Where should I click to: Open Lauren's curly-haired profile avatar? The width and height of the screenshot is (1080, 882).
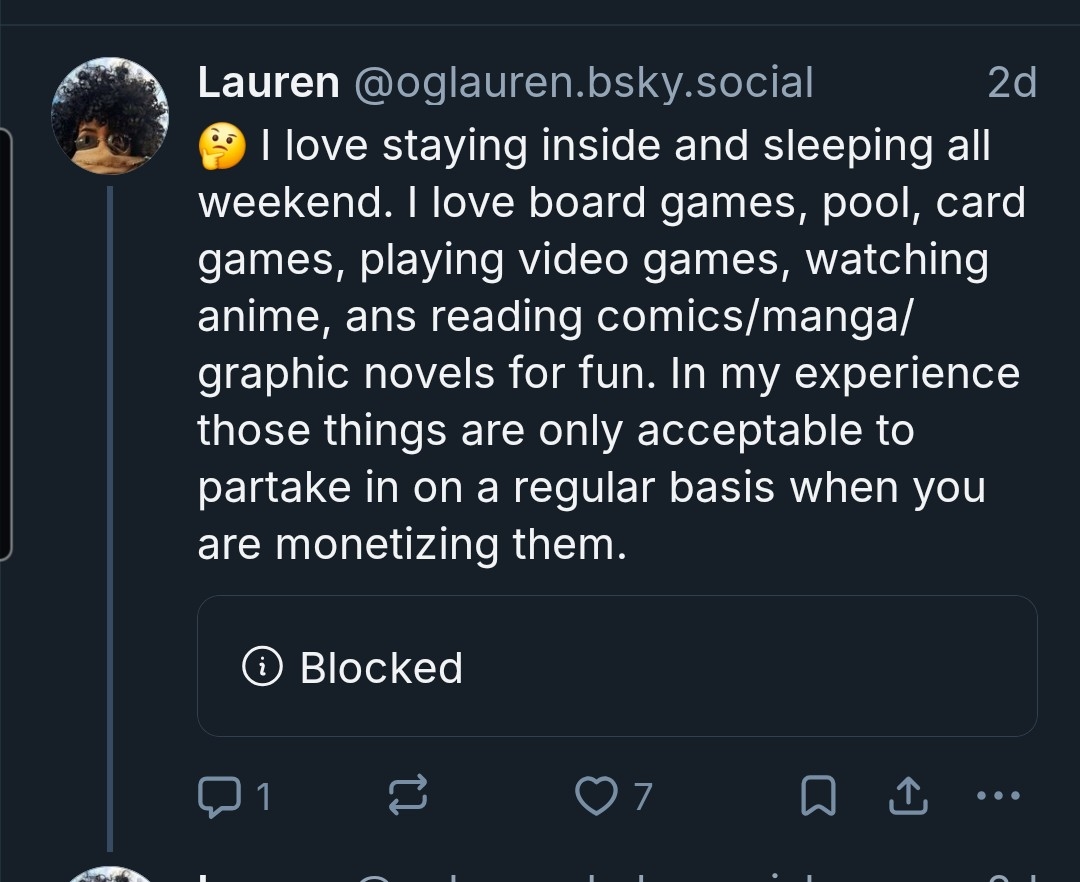(110, 116)
